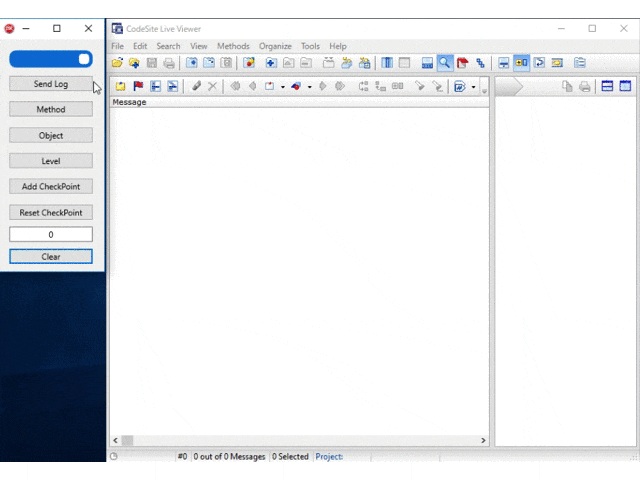This screenshot has width=640, height=480.
Task: Click the red app icon in small window title bar
Action: pos(9,29)
